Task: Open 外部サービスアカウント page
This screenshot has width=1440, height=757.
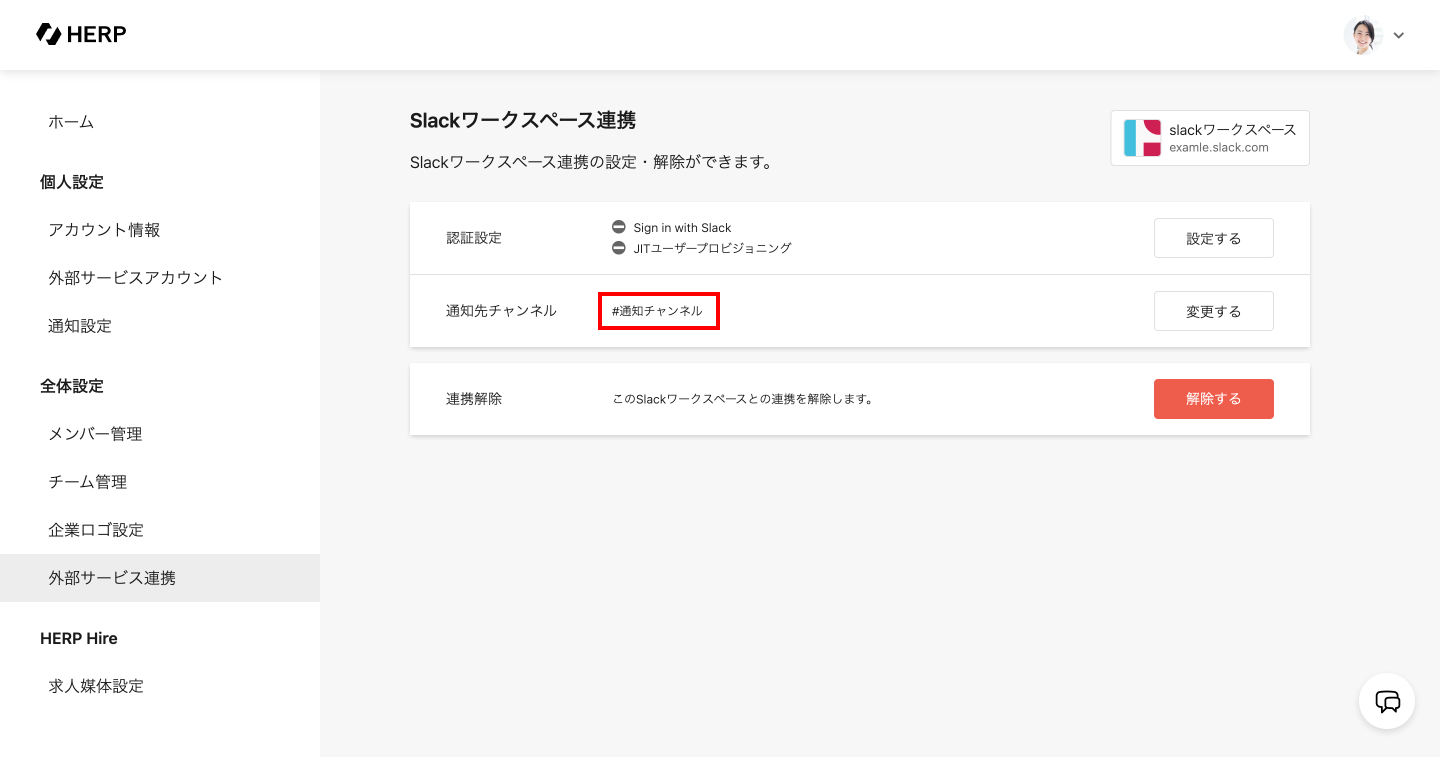Action: (135, 278)
